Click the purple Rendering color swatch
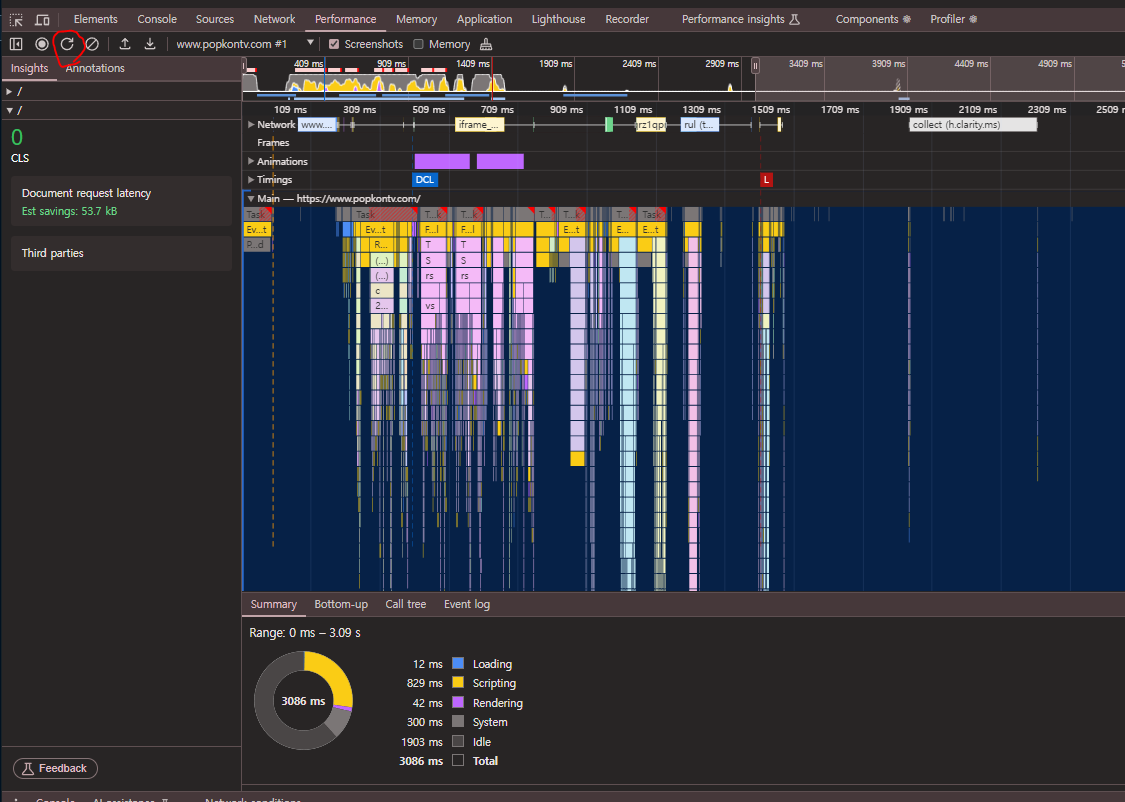This screenshot has width=1125, height=802. [x=458, y=702]
